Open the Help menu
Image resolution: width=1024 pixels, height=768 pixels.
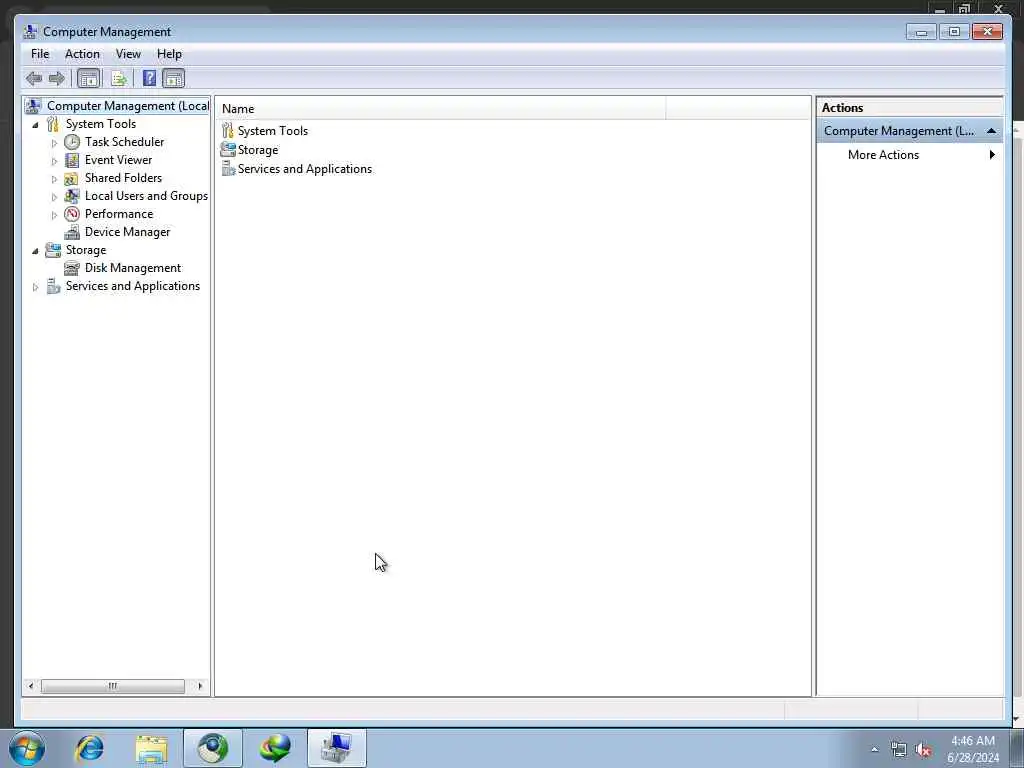pos(169,54)
